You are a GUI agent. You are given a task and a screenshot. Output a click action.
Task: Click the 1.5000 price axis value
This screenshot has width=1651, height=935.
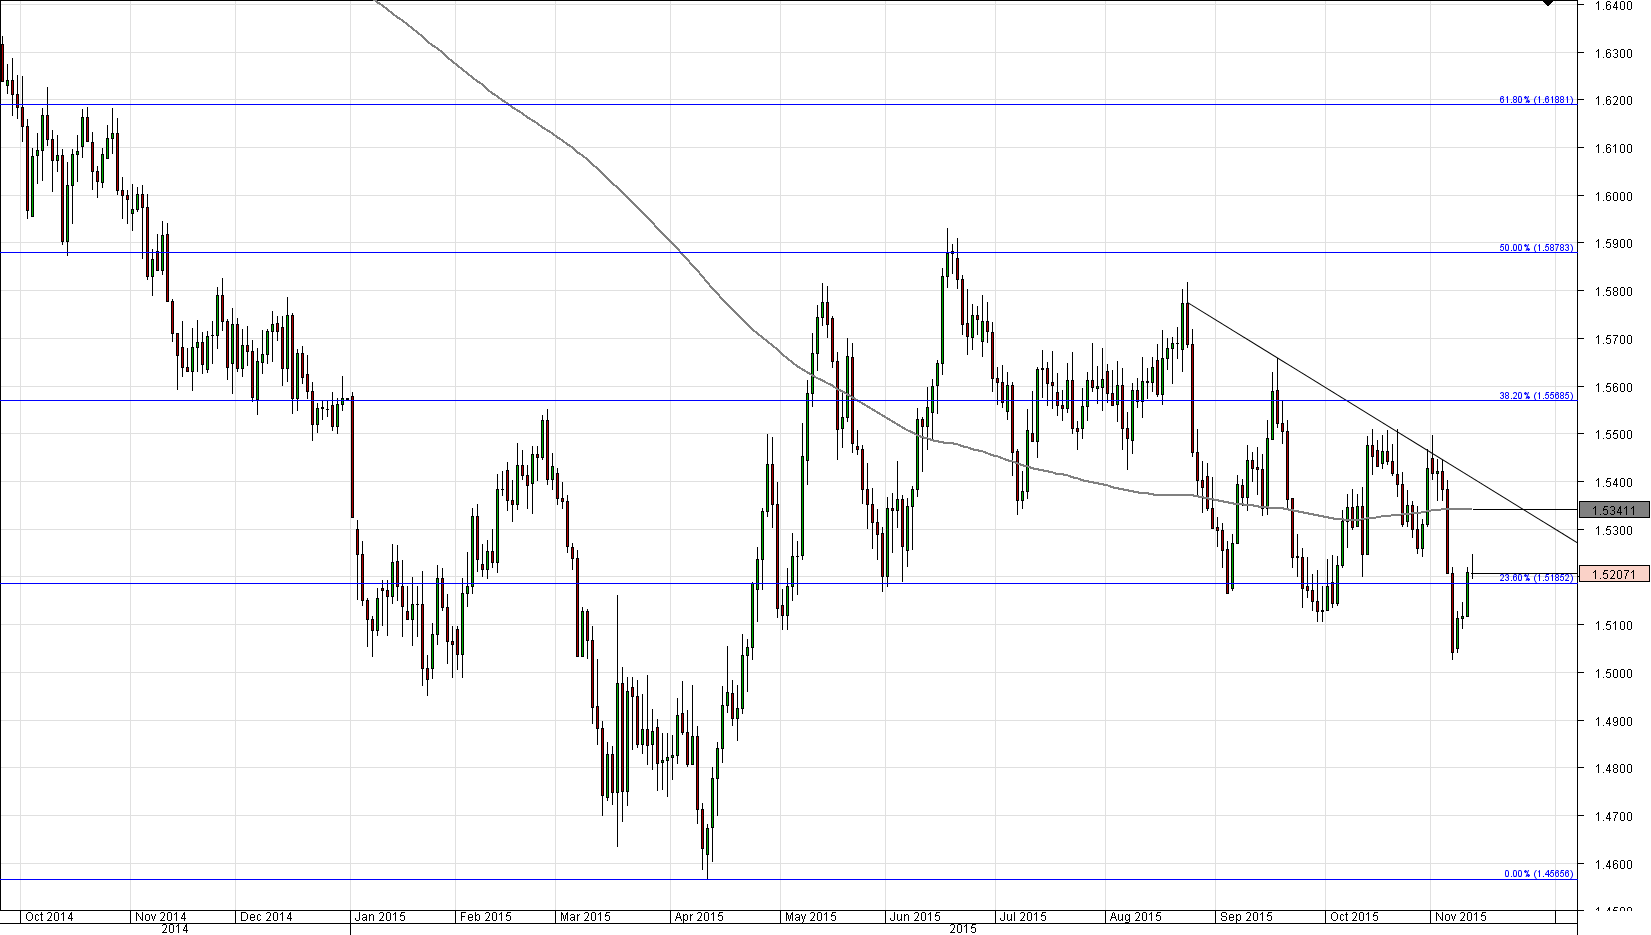click(x=1615, y=674)
